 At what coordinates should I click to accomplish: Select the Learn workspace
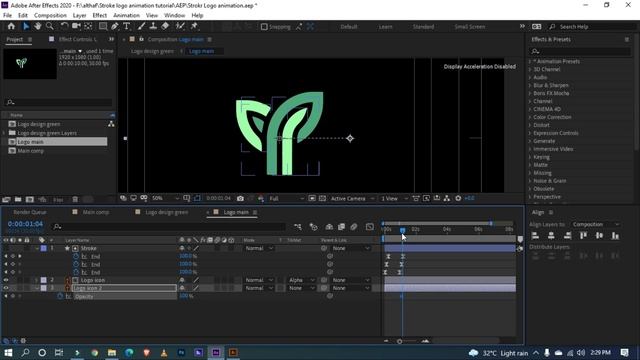pyautogui.click(x=385, y=27)
